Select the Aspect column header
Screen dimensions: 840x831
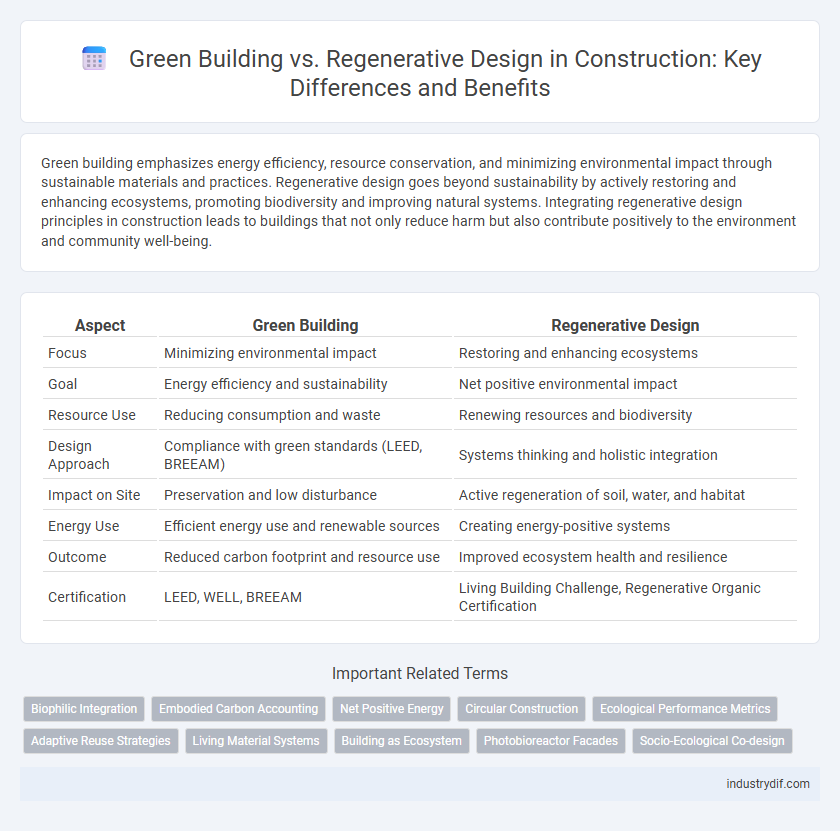pyautogui.click(x=99, y=325)
